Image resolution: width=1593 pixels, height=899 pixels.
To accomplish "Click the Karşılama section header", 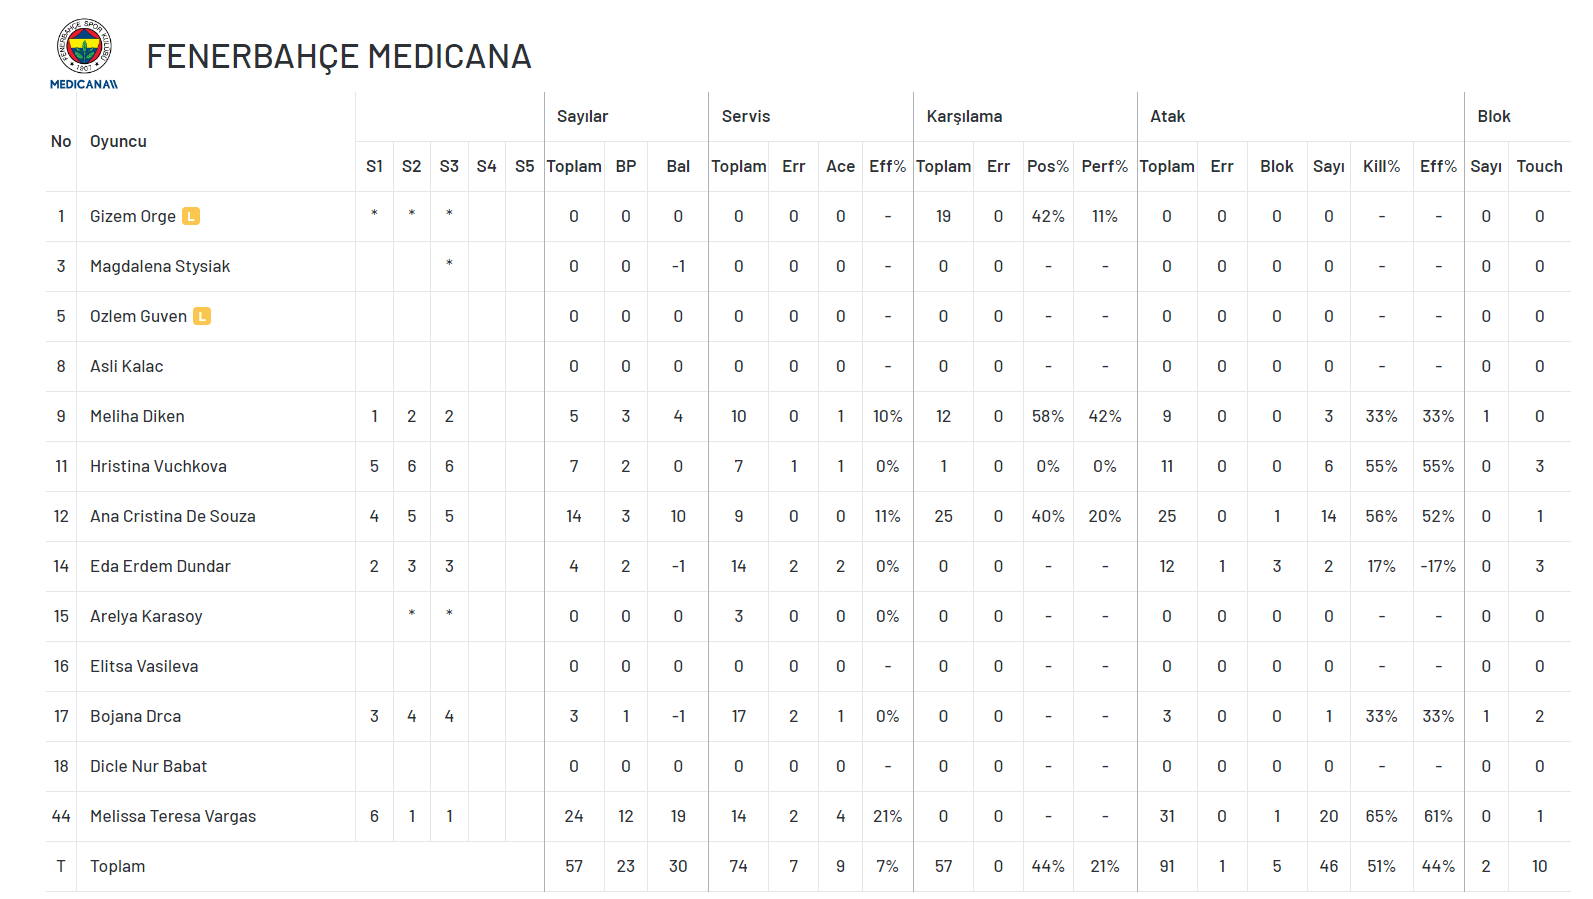I will click(x=964, y=116).
